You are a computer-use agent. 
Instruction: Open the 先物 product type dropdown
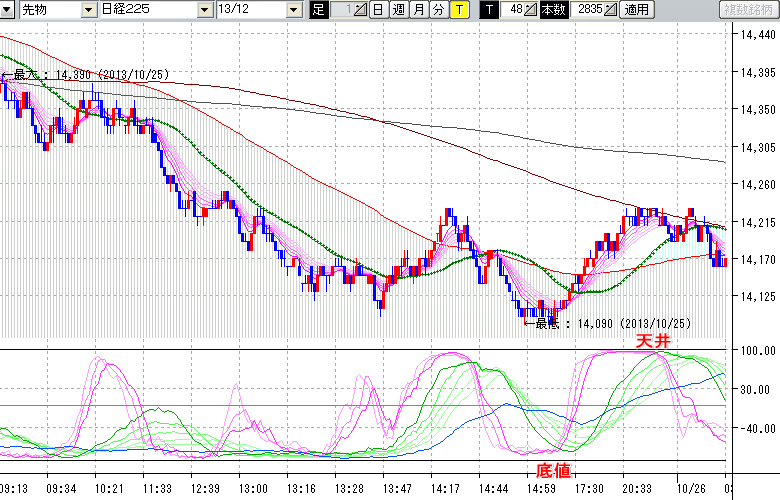click(x=45, y=10)
